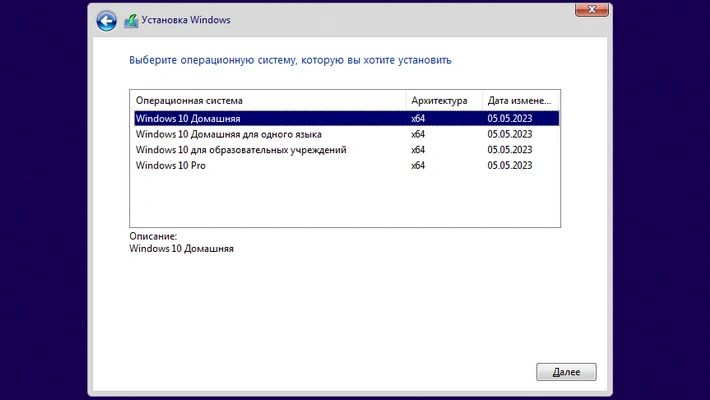Click the Дата измене... column header
The image size is (710, 400).
click(521, 101)
